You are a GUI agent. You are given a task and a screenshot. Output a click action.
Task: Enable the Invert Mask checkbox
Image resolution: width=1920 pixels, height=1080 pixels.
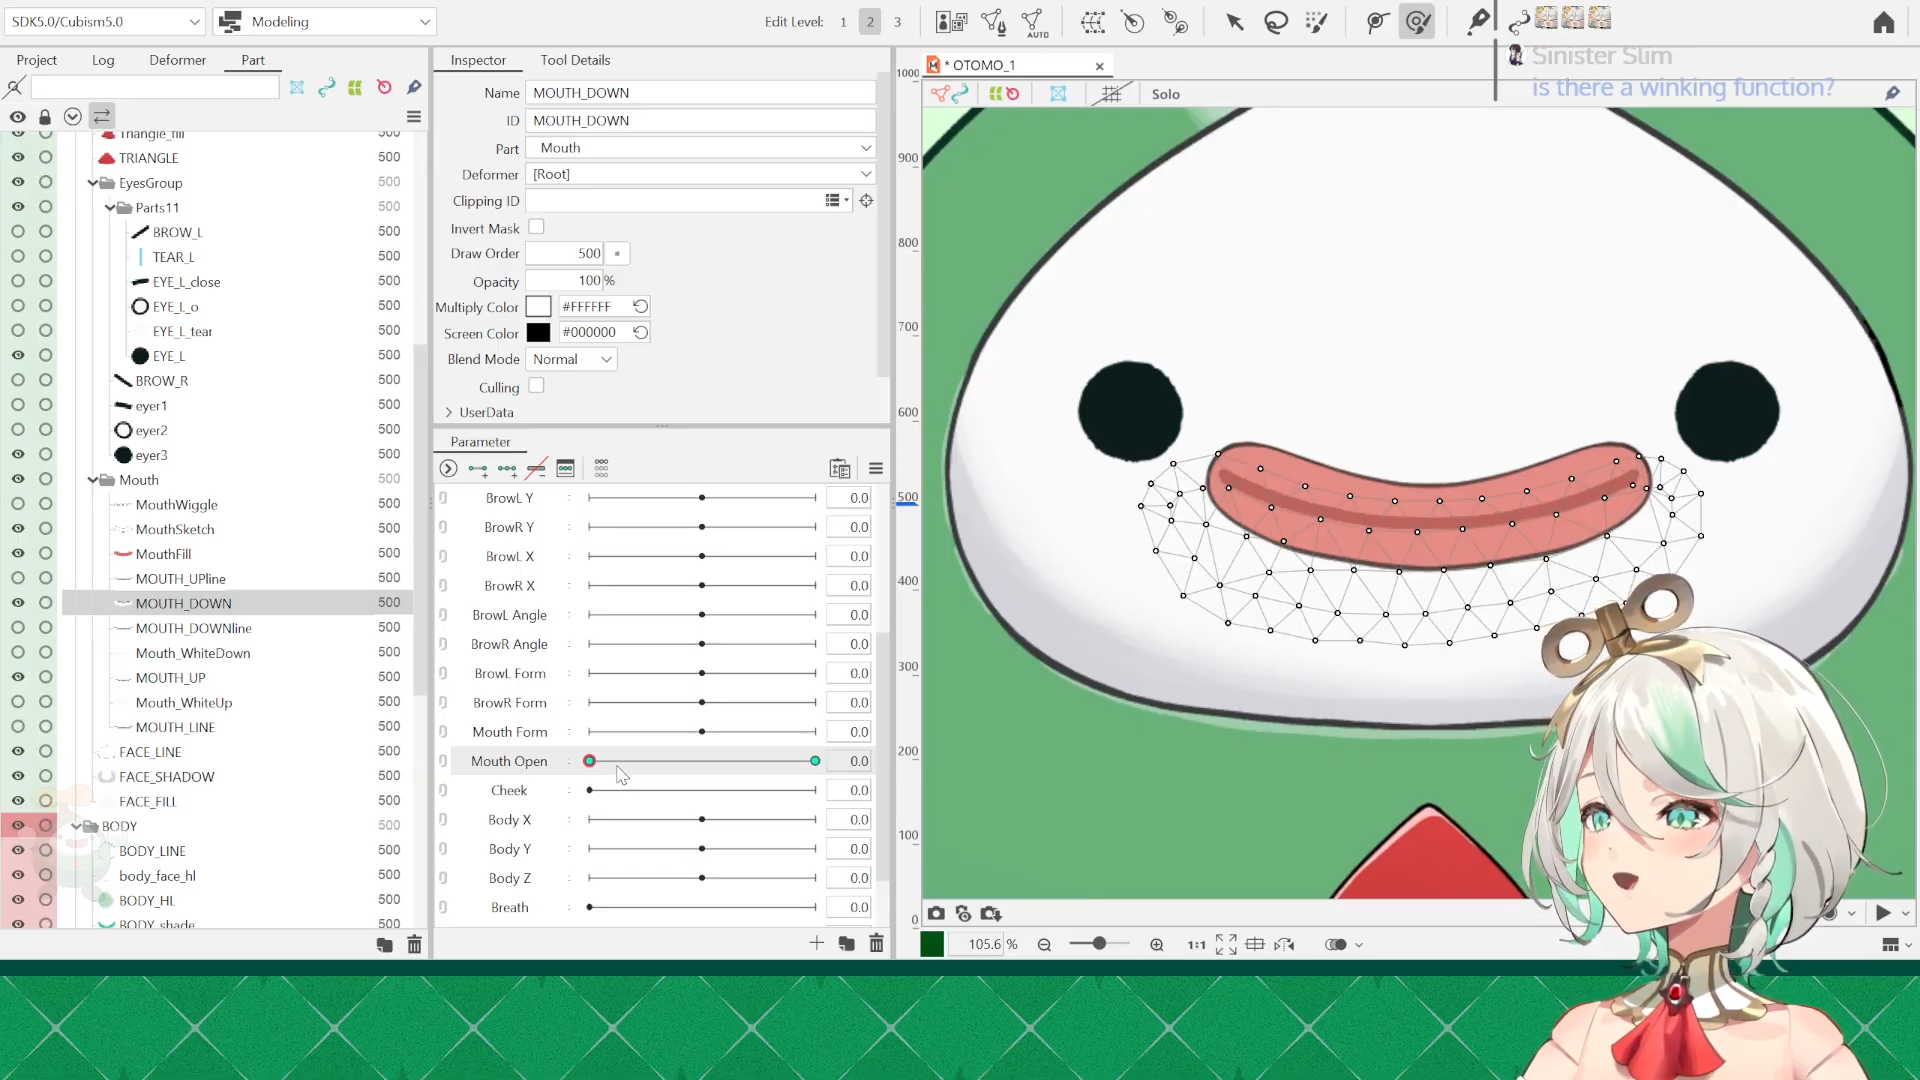coord(537,227)
